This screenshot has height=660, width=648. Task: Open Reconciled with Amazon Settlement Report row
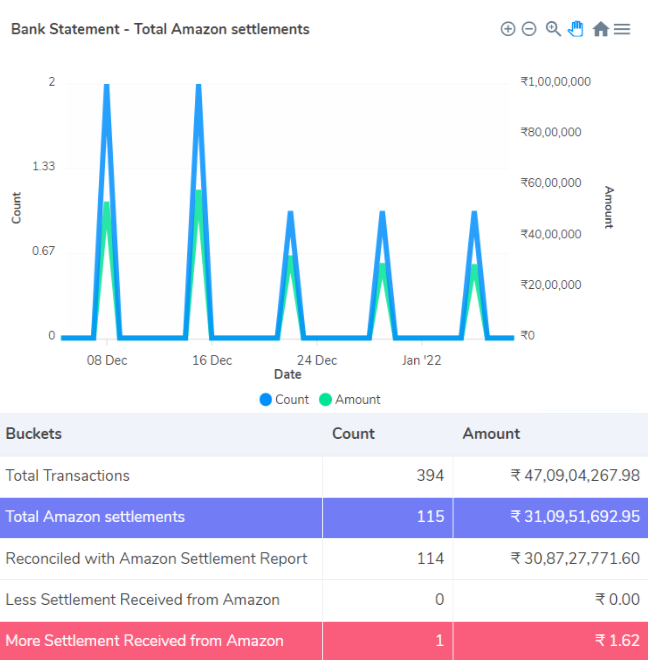point(324,559)
